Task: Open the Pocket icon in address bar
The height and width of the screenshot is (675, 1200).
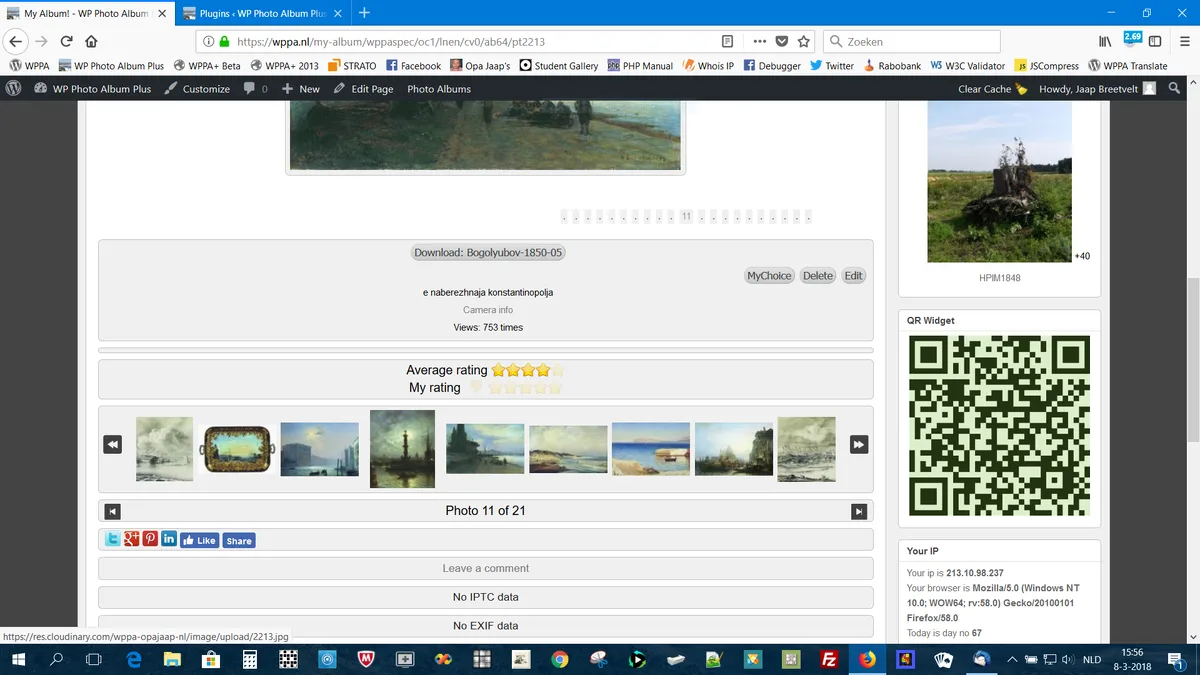Action: 782,42
